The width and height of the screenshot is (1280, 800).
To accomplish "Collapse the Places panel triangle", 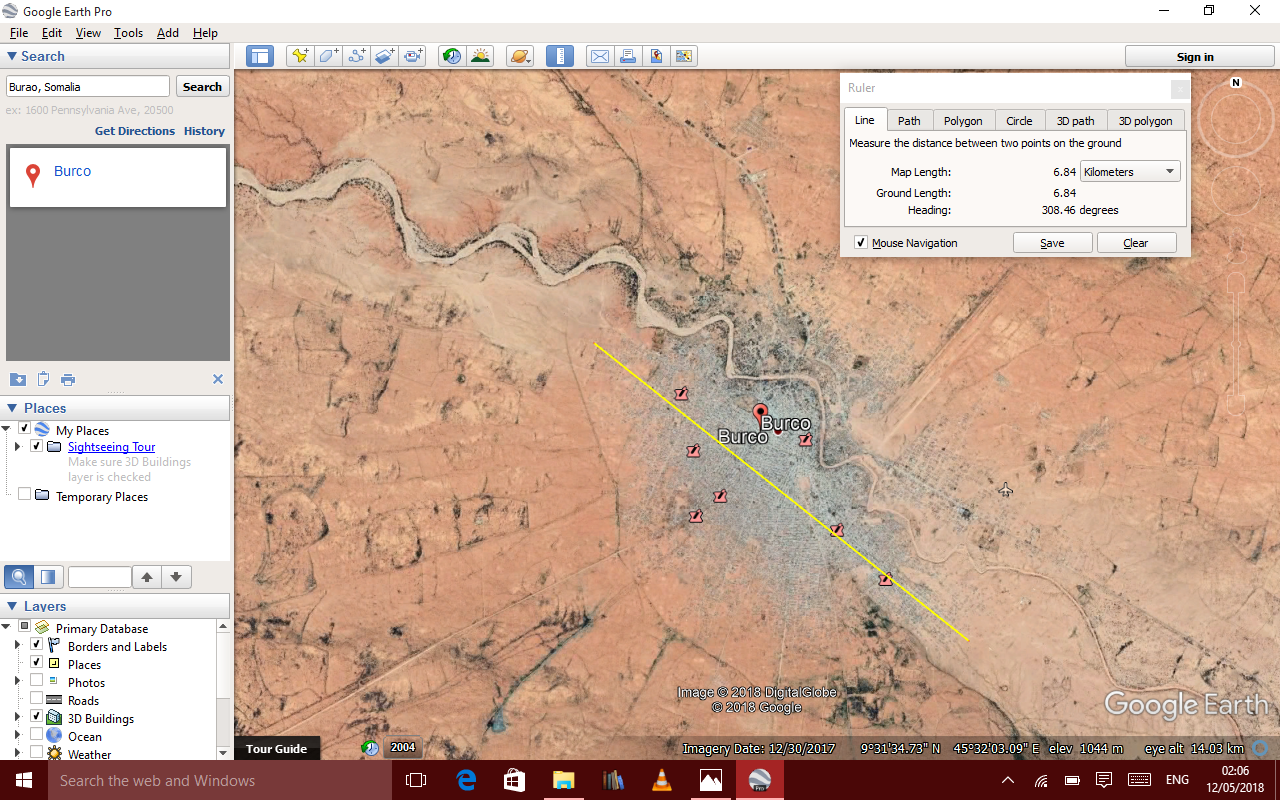I will (12, 408).
